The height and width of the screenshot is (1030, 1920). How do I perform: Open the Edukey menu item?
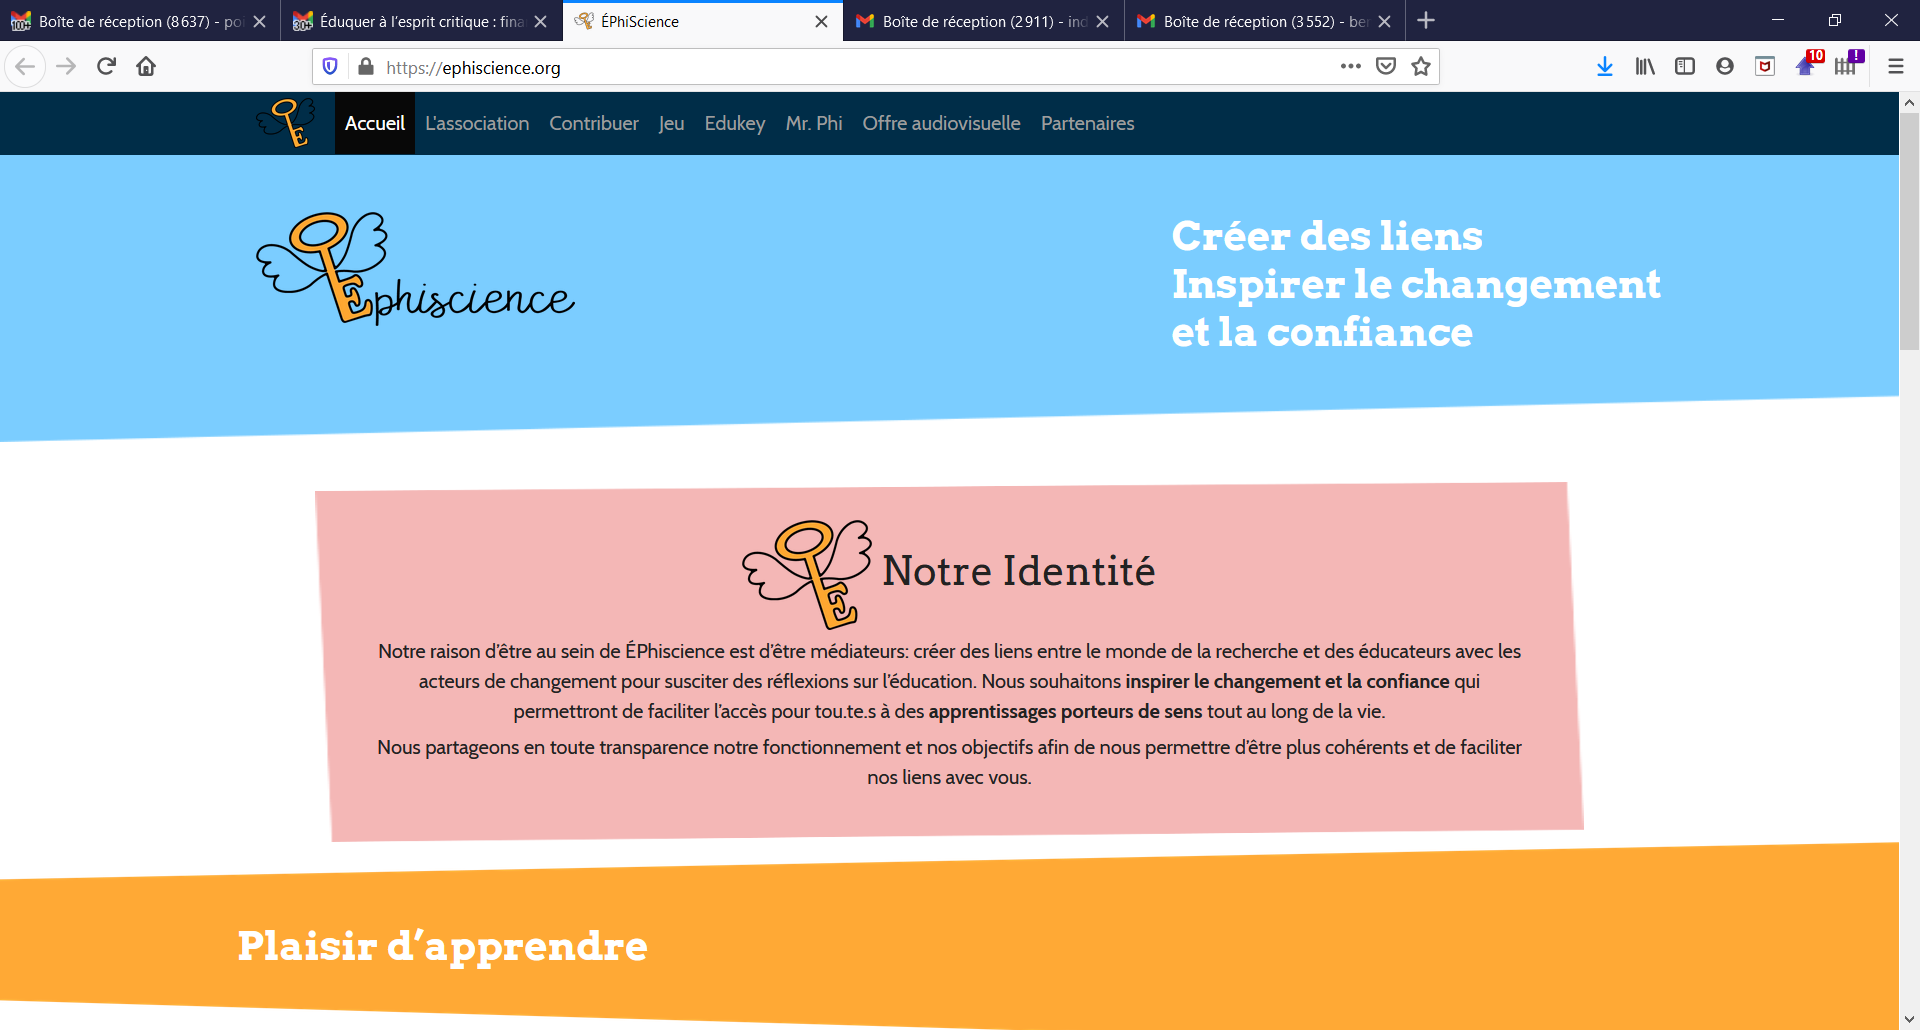click(x=735, y=123)
